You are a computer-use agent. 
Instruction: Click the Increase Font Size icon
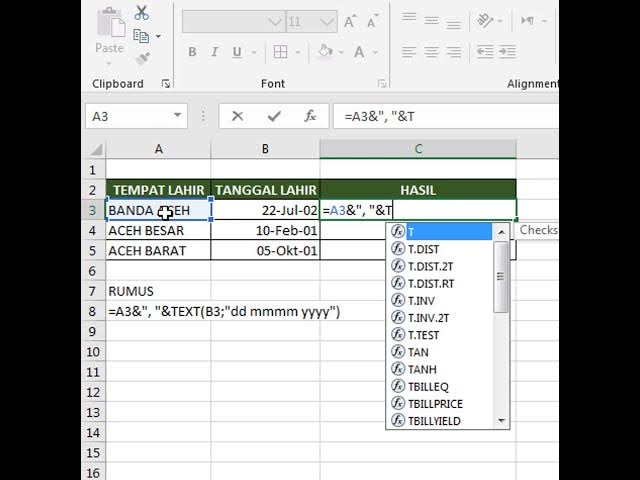point(350,21)
